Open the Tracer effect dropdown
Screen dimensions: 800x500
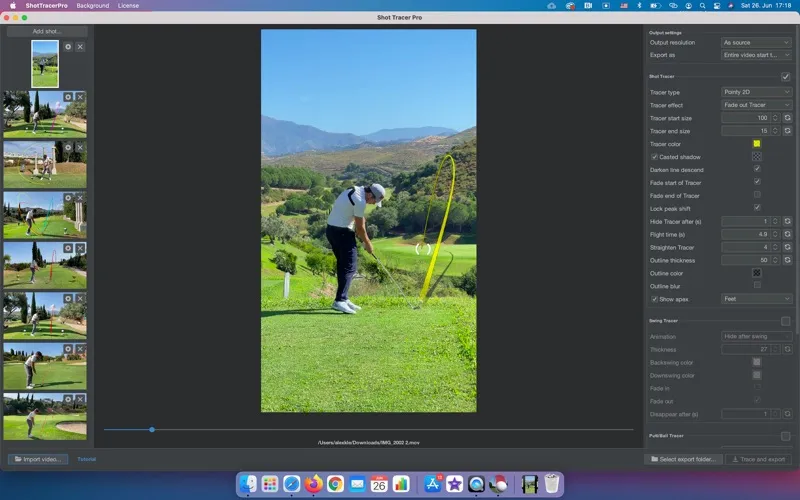coord(756,105)
